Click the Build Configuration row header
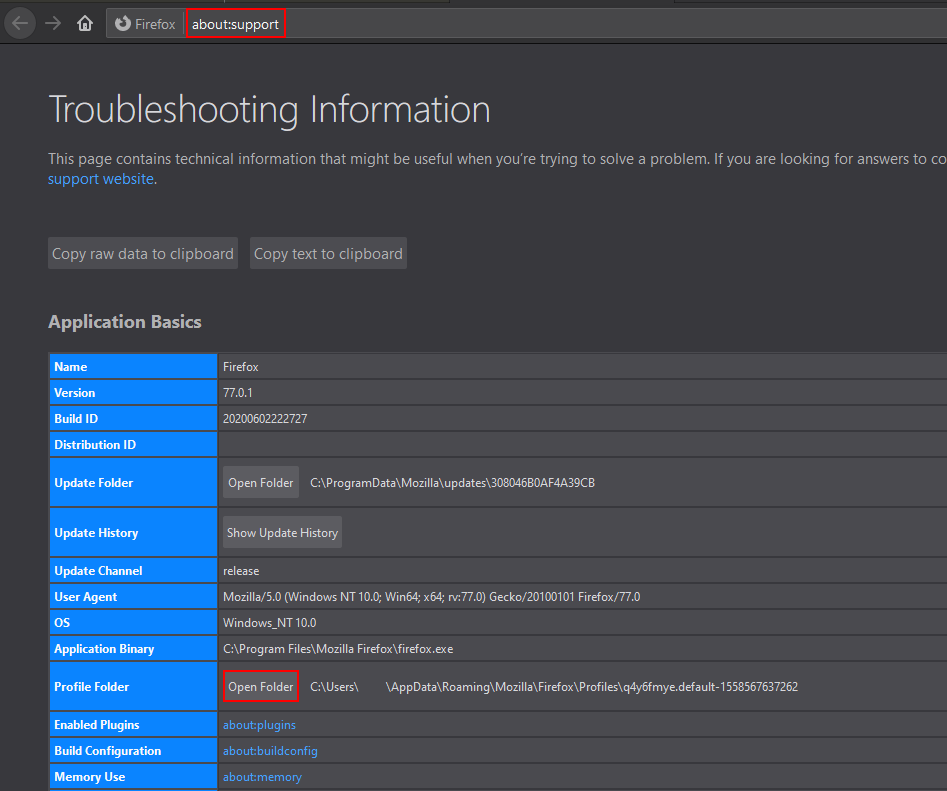 [133, 751]
